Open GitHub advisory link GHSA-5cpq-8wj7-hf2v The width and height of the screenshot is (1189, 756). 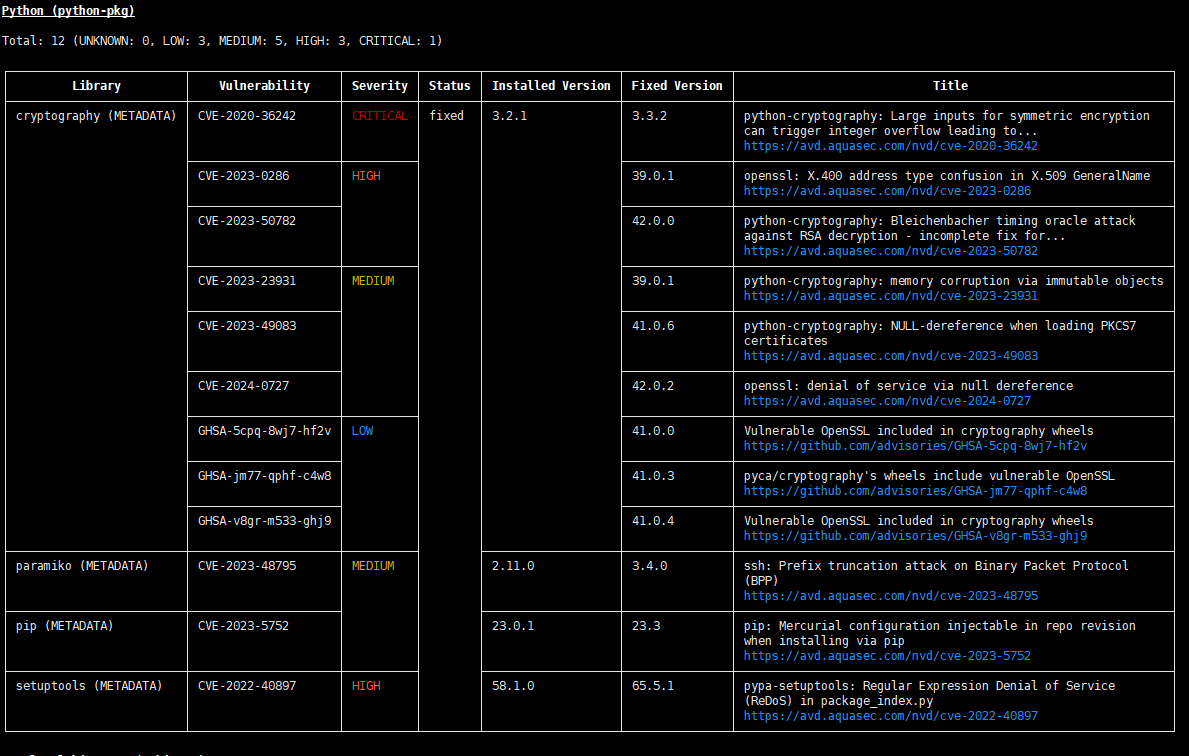pos(915,446)
